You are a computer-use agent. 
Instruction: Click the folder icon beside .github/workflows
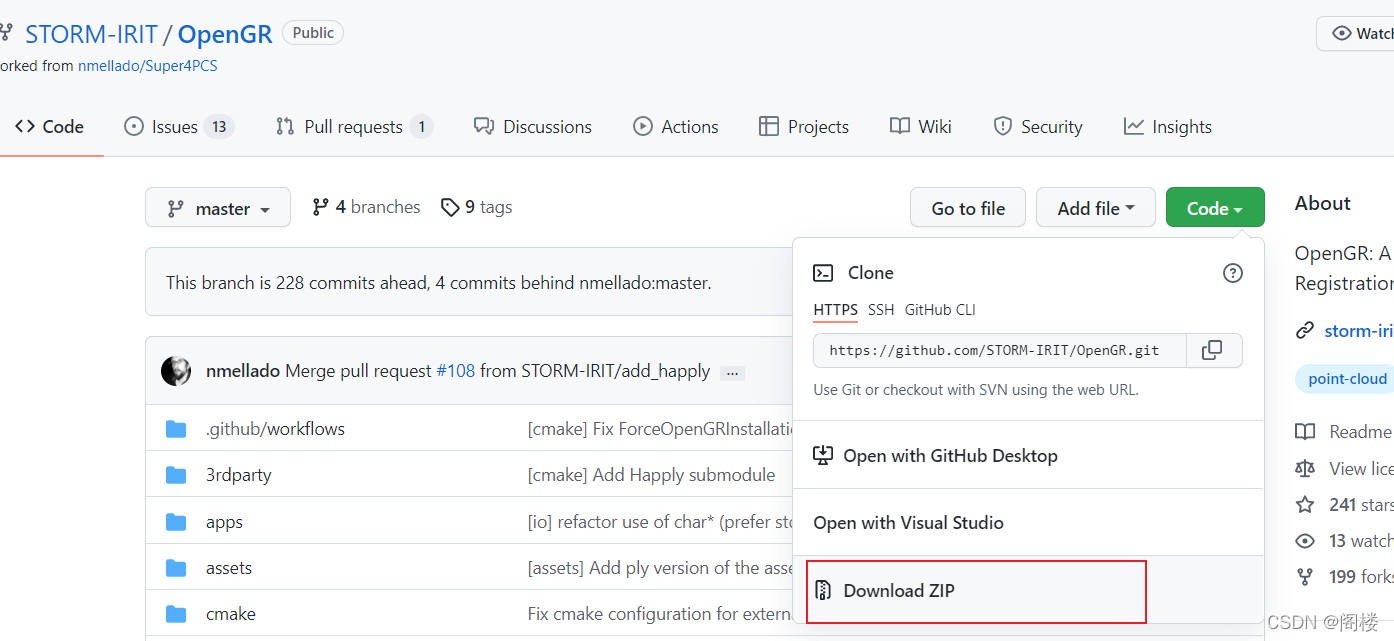click(x=176, y=429)
